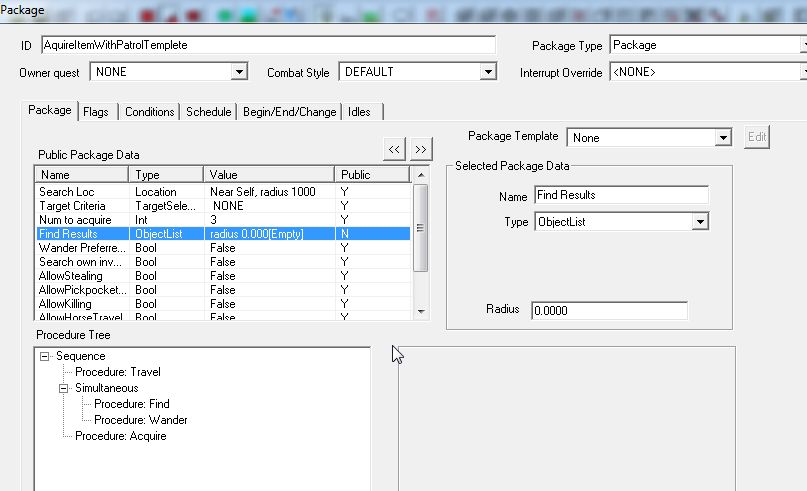
Task: Sort by the Name column header
Action: (81, 174)
